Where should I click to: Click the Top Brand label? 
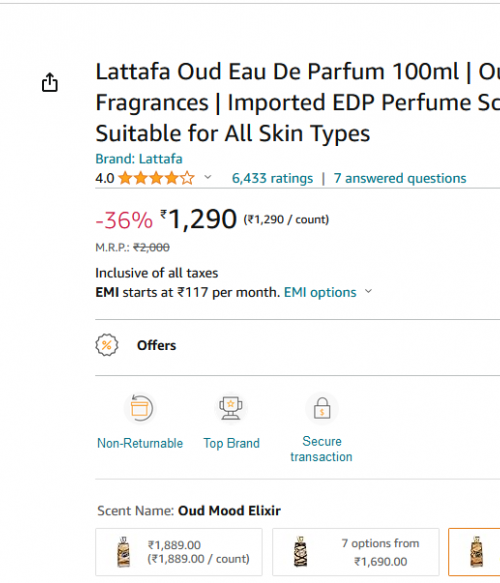[x=231, y=443]
